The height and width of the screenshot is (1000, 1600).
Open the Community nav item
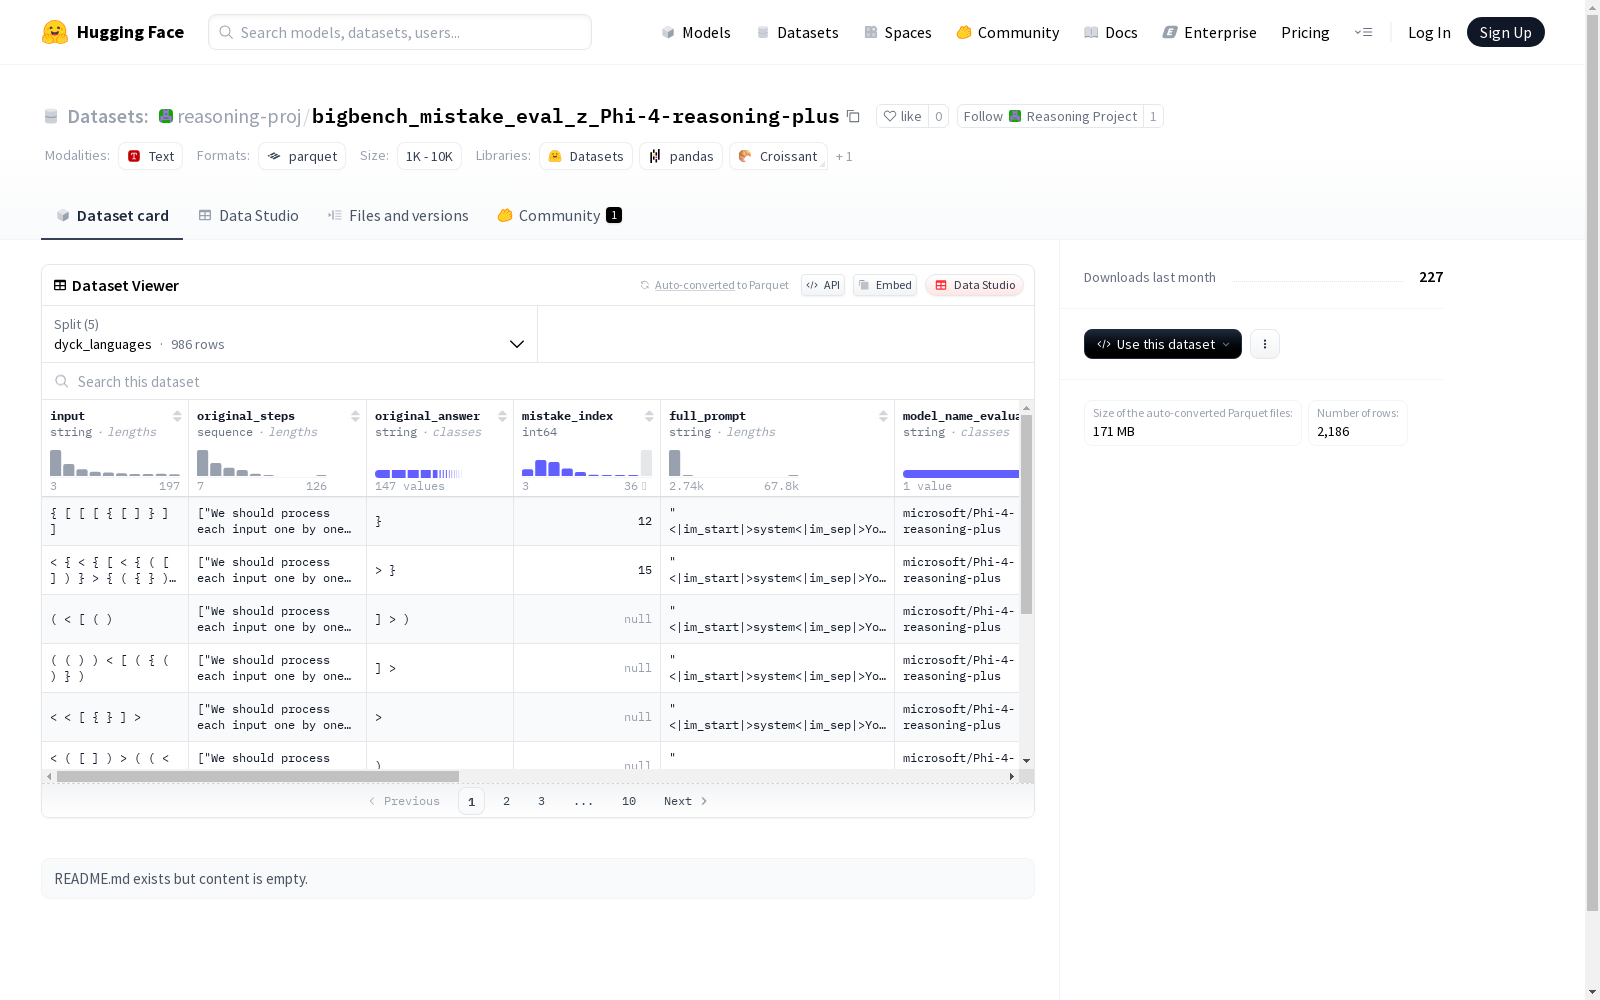(x=1008, y=32)
